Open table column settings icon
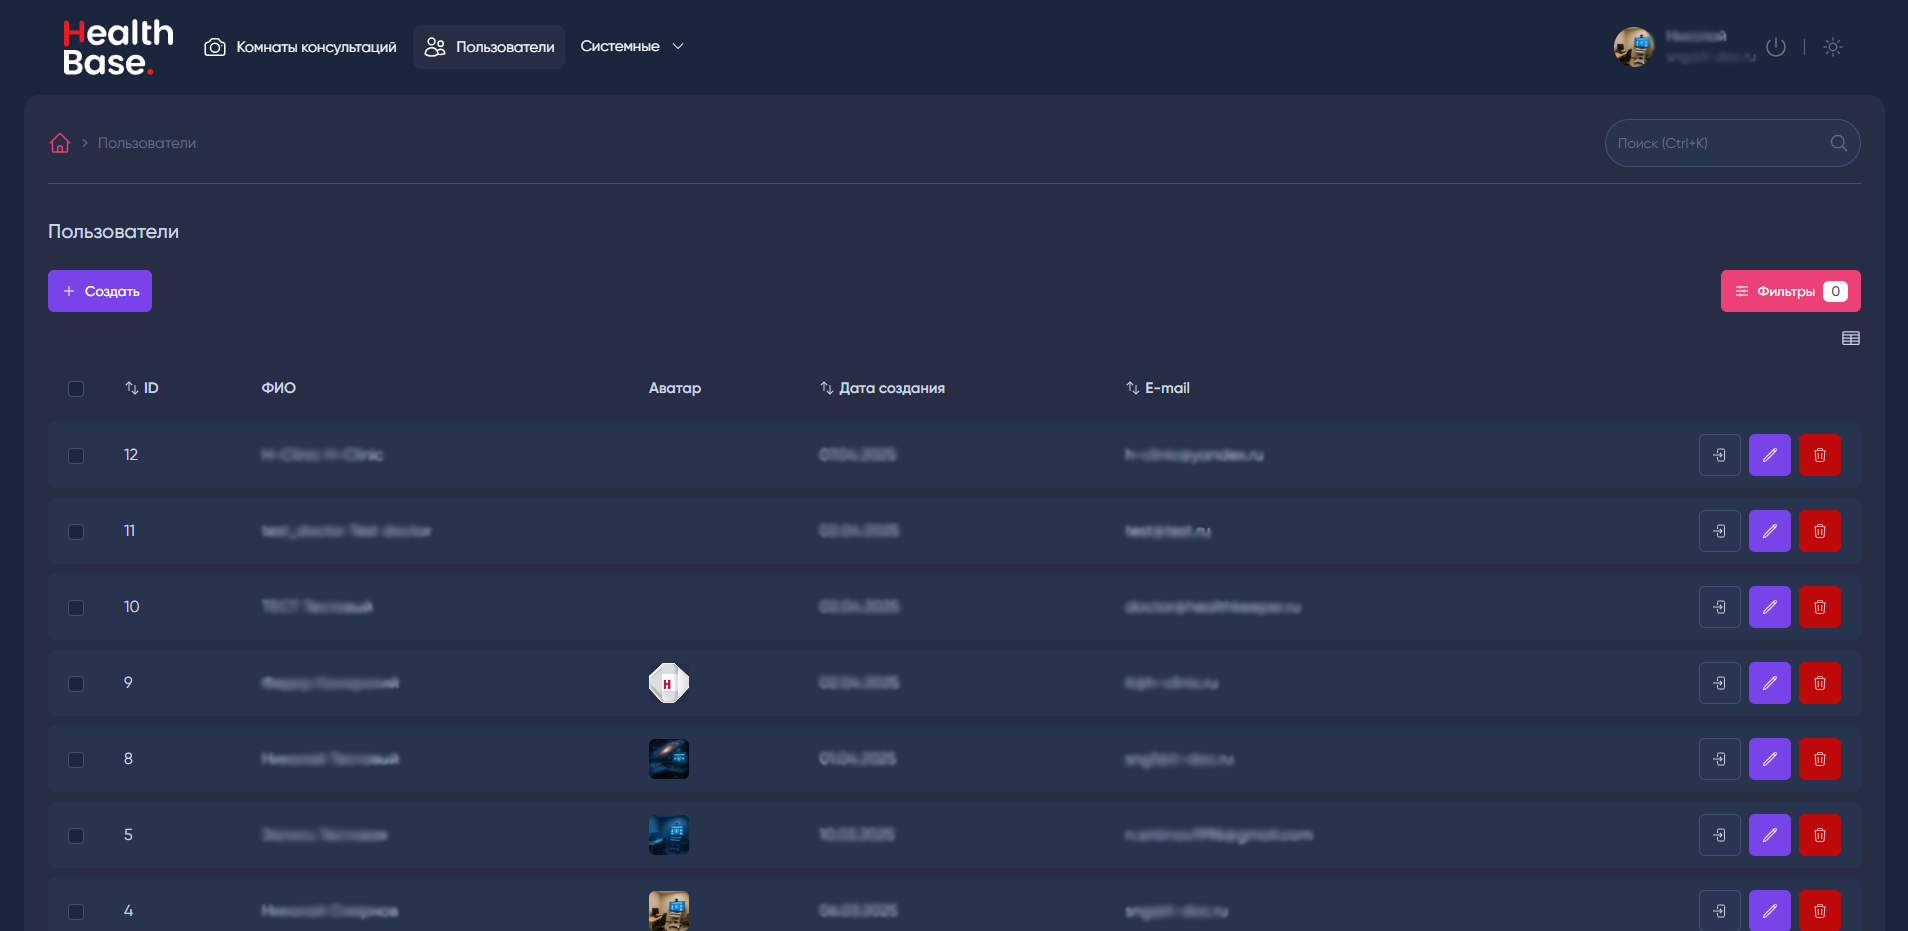1908x931 pixels. click(x=1851, y=339)
